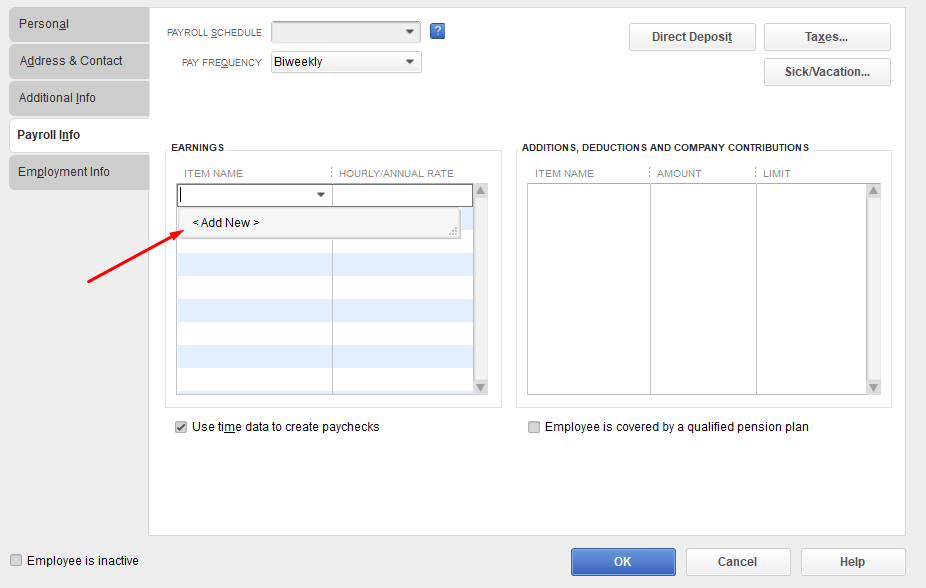The width and height of the screenshot is (926, 588).
Task: Click the Additions list scroll up arrow
Action: [873, 190]
